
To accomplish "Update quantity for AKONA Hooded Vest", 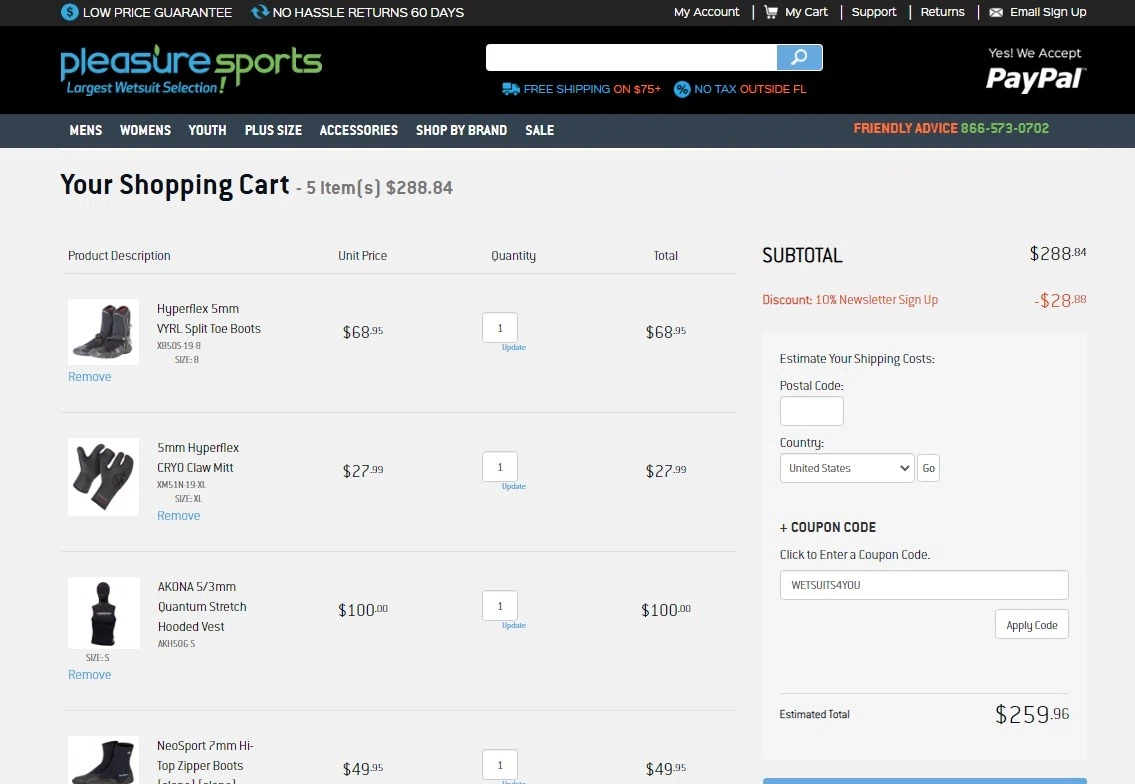I will click(514, 625).
